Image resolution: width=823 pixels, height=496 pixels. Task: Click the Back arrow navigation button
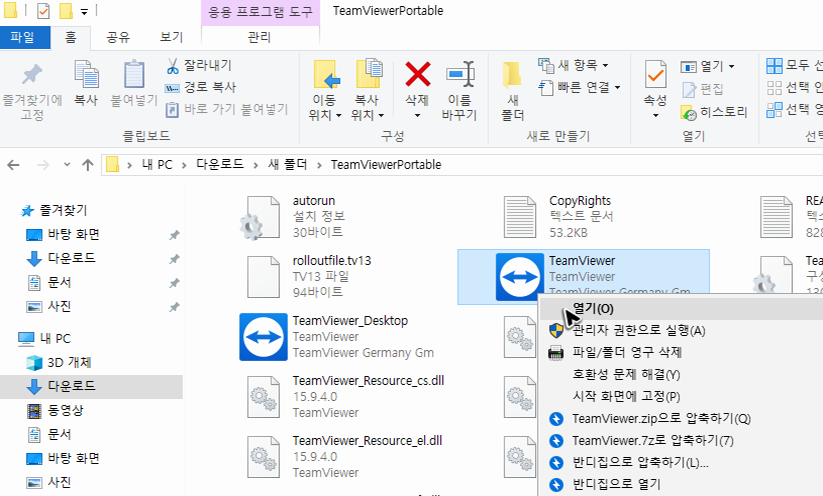13,165
